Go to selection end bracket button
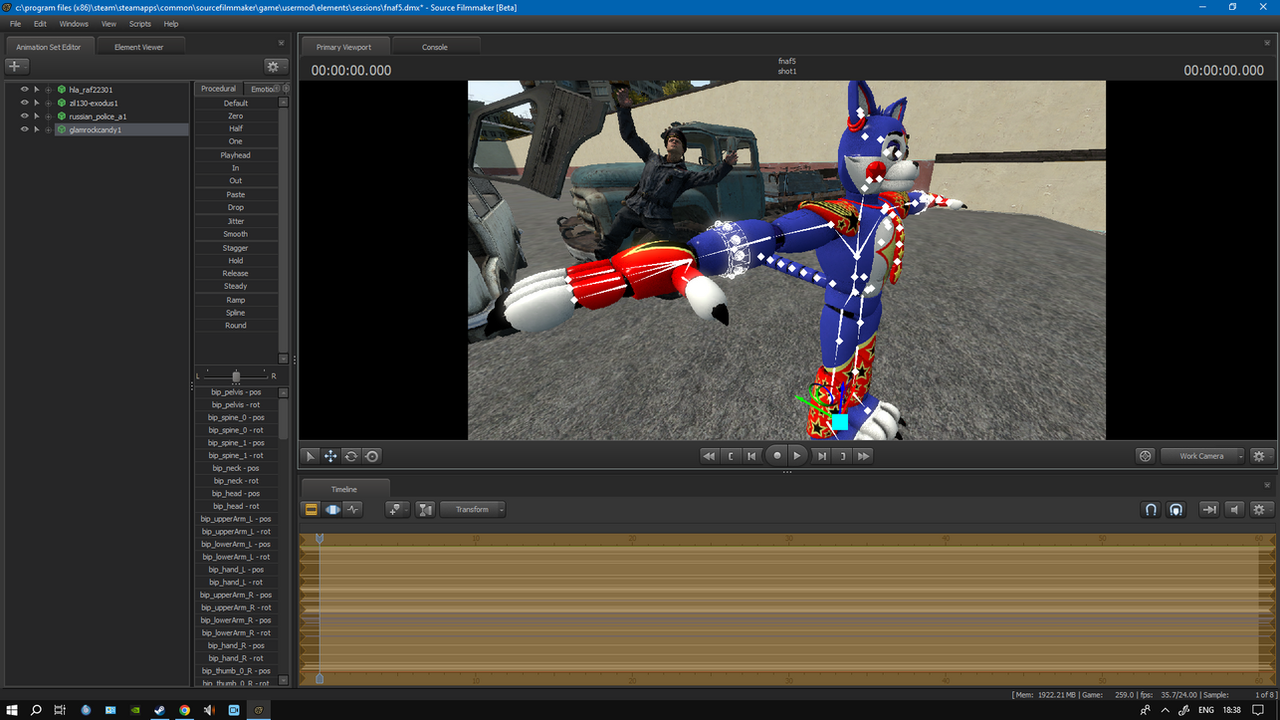 pyautogui.click(x=843, y=456)
